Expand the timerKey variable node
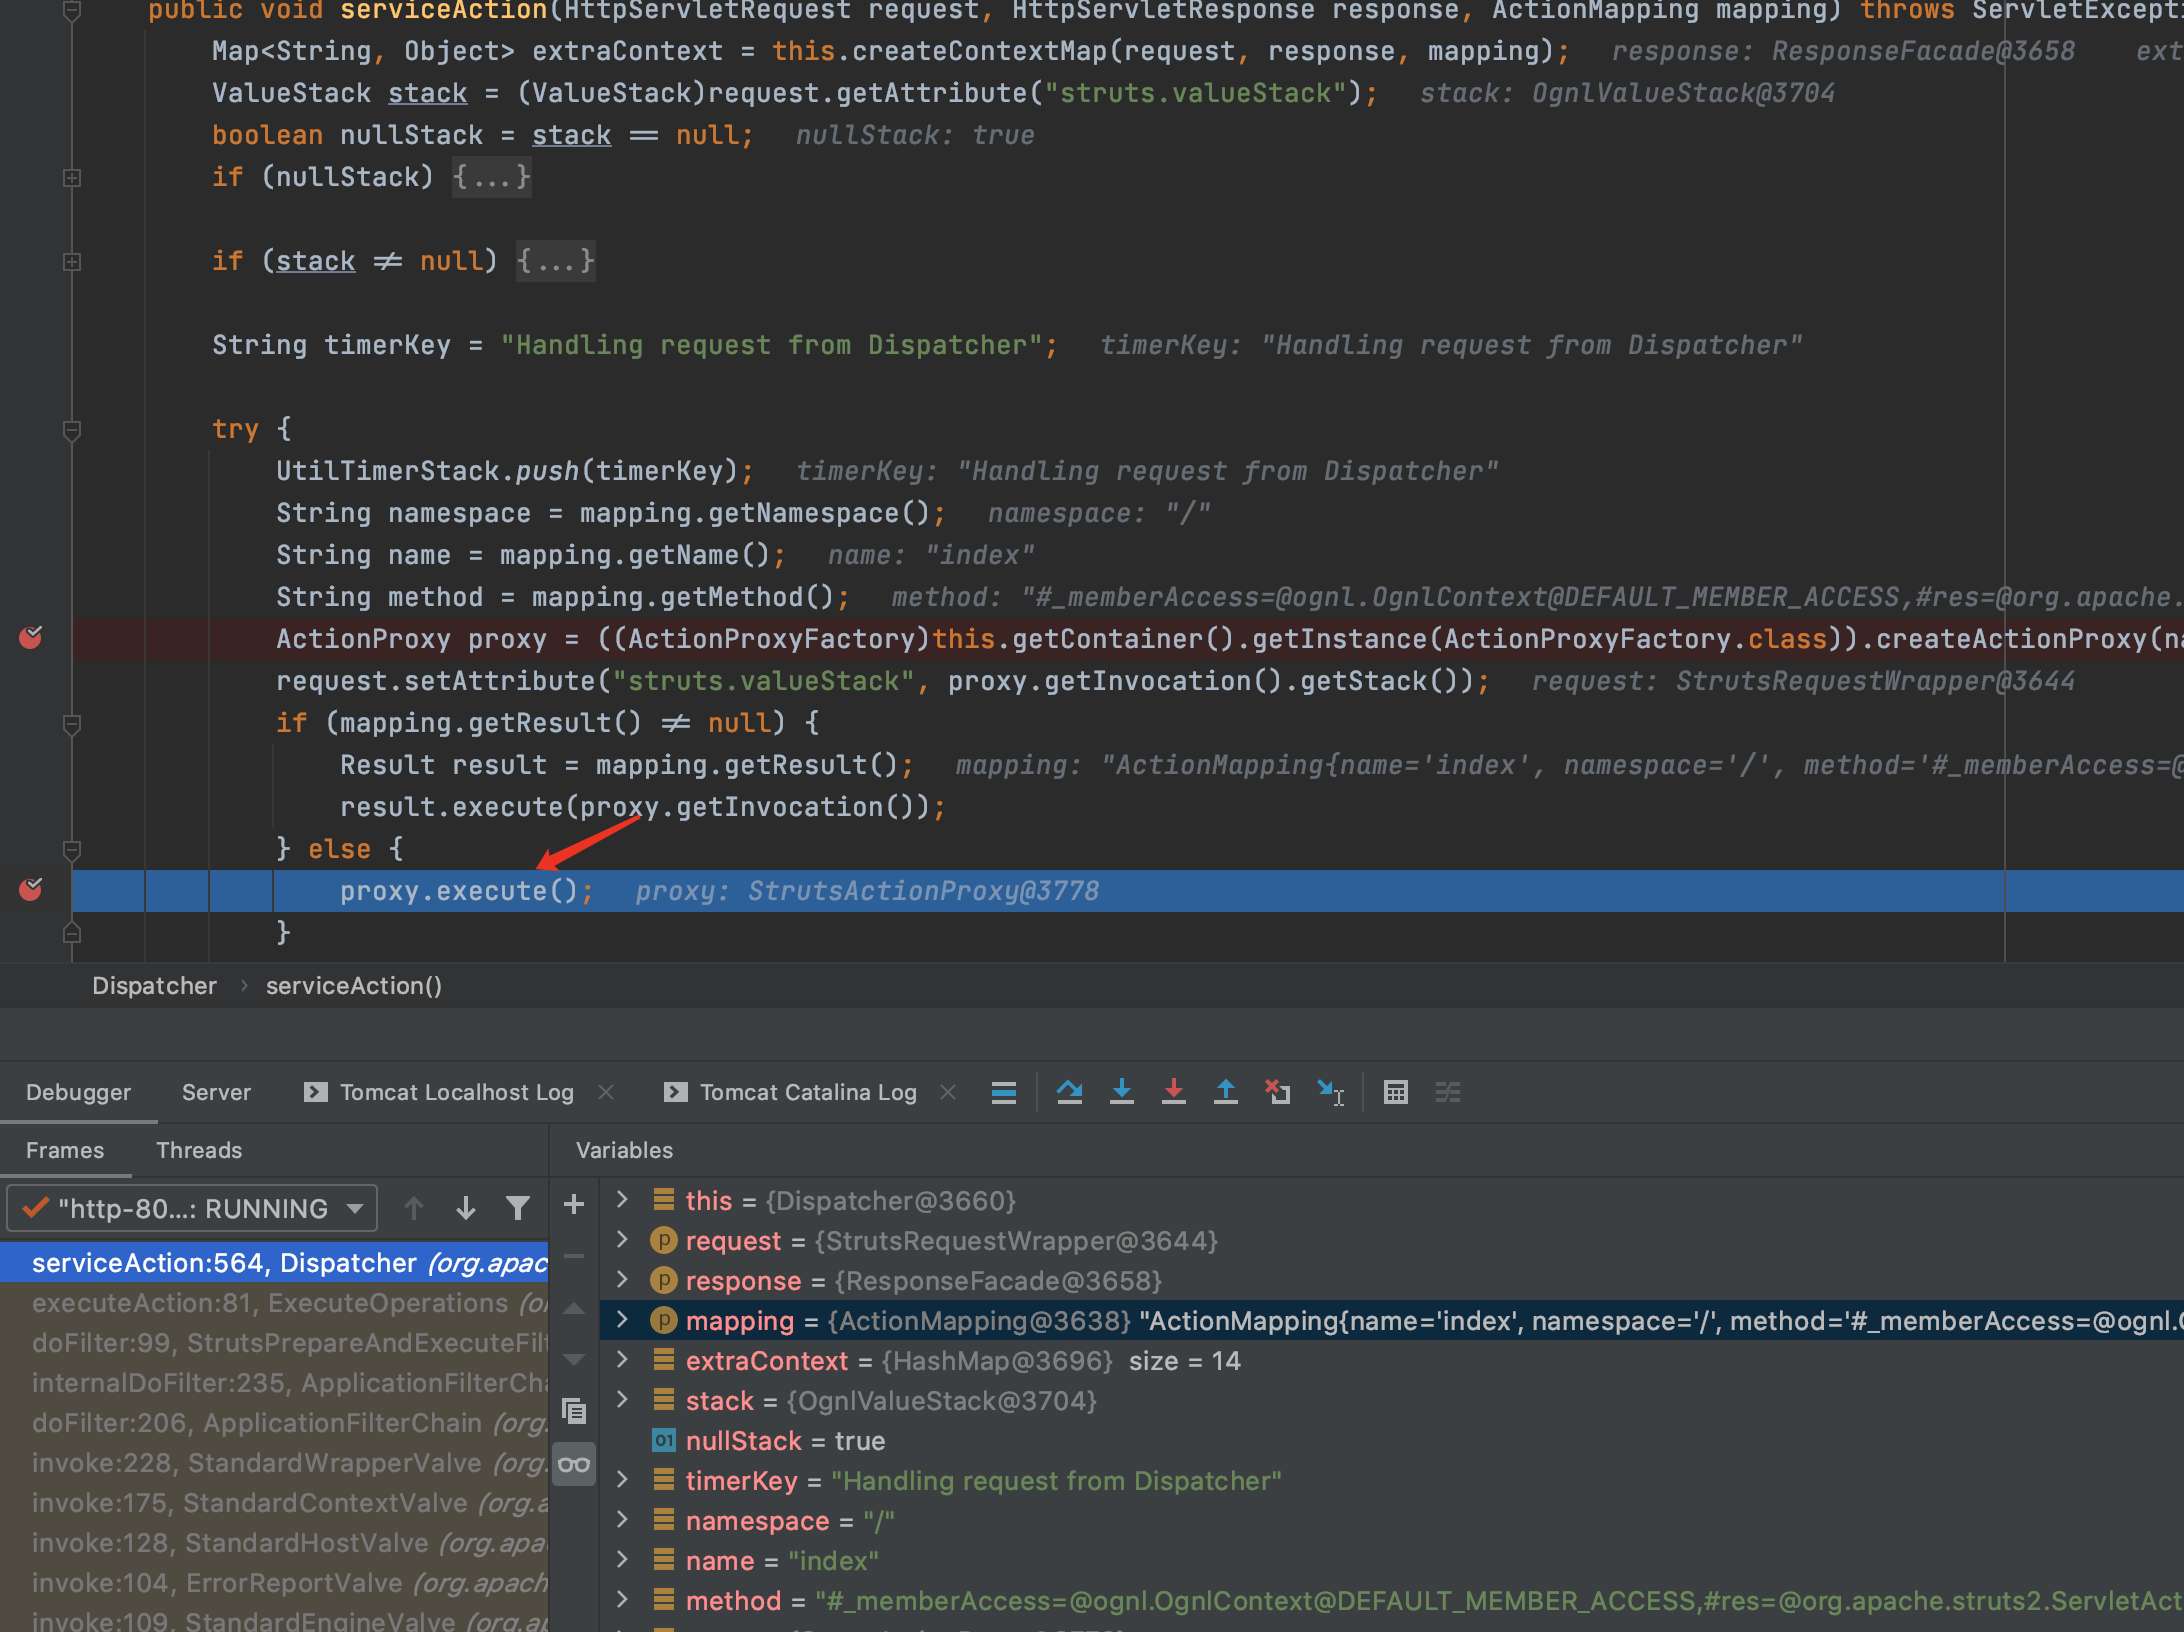This screenshot has height=1632, width=2184. tap(622, 1479)
